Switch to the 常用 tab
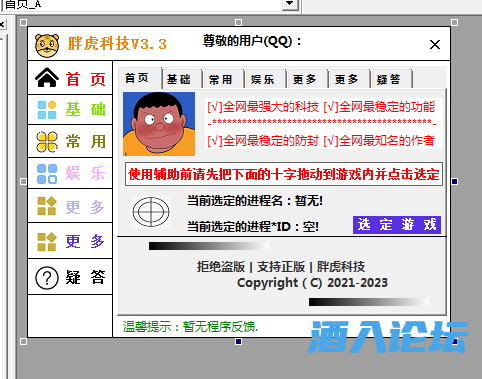Viewport: 482px width, 379px height. [x=224, y=79]
